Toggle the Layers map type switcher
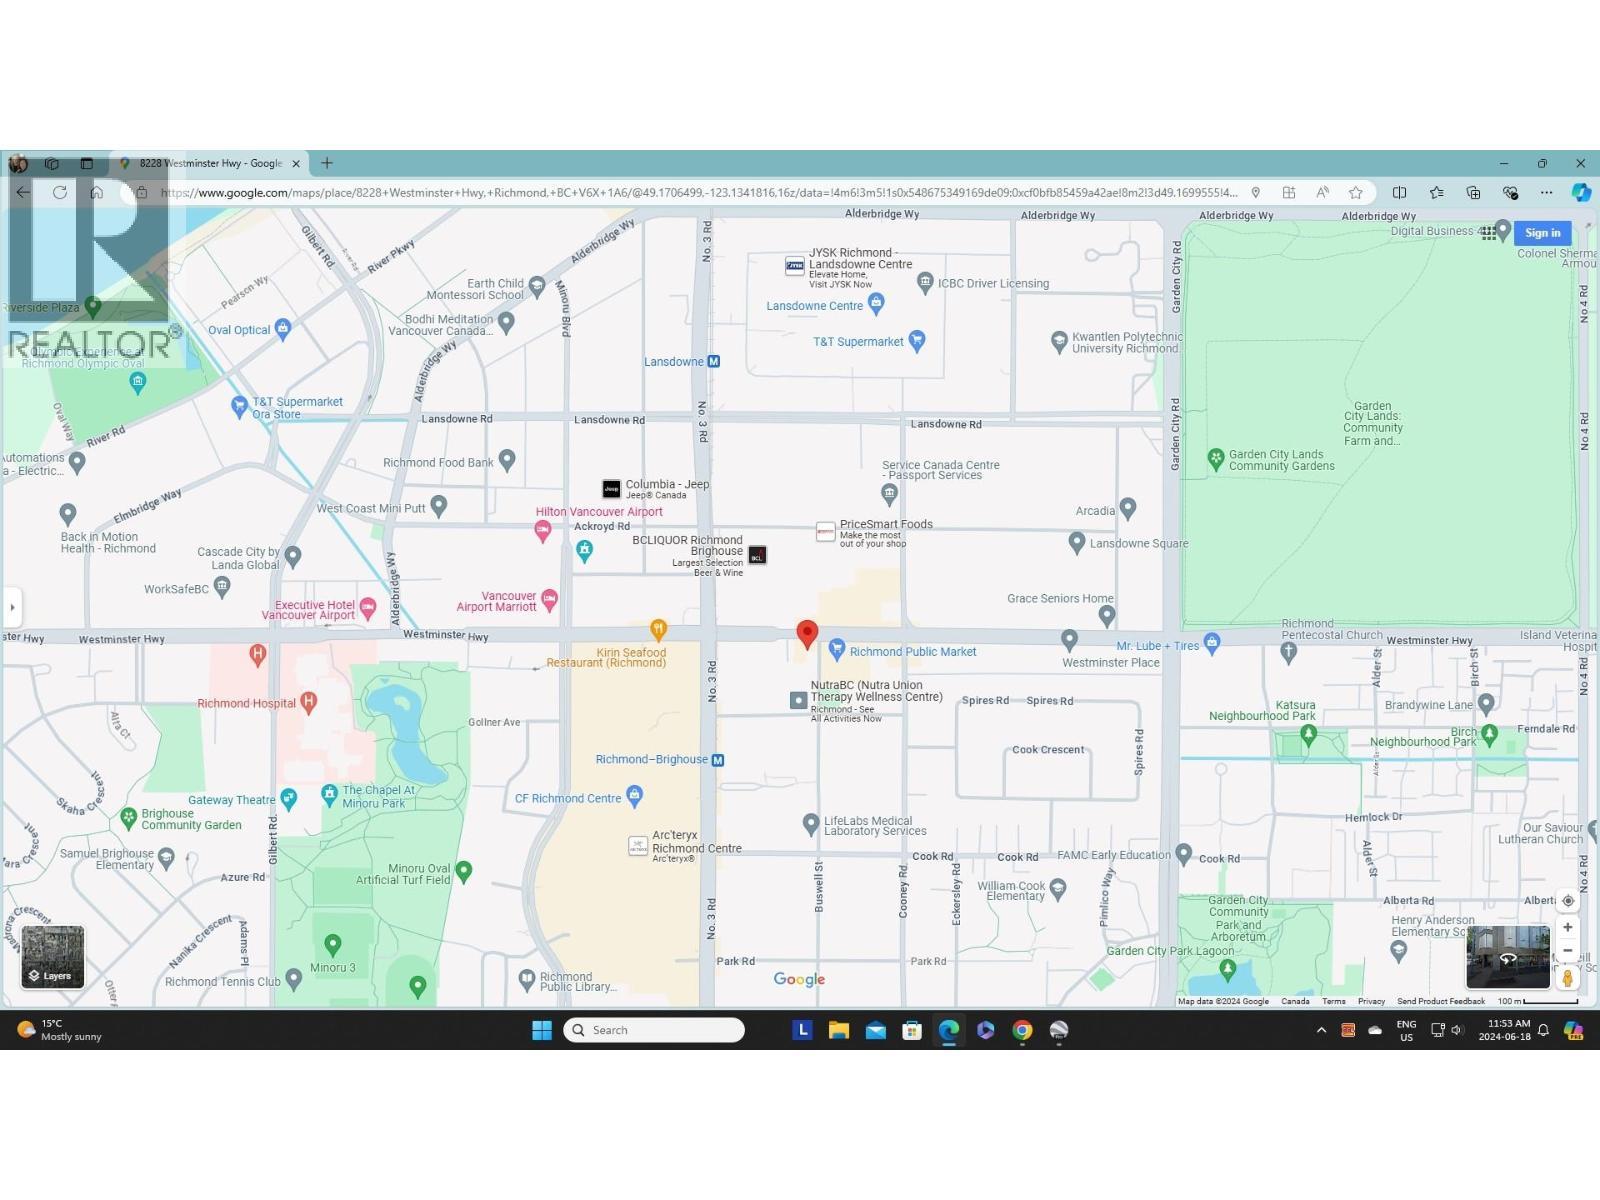The image size is (1600, 1200). click(53, 957)
